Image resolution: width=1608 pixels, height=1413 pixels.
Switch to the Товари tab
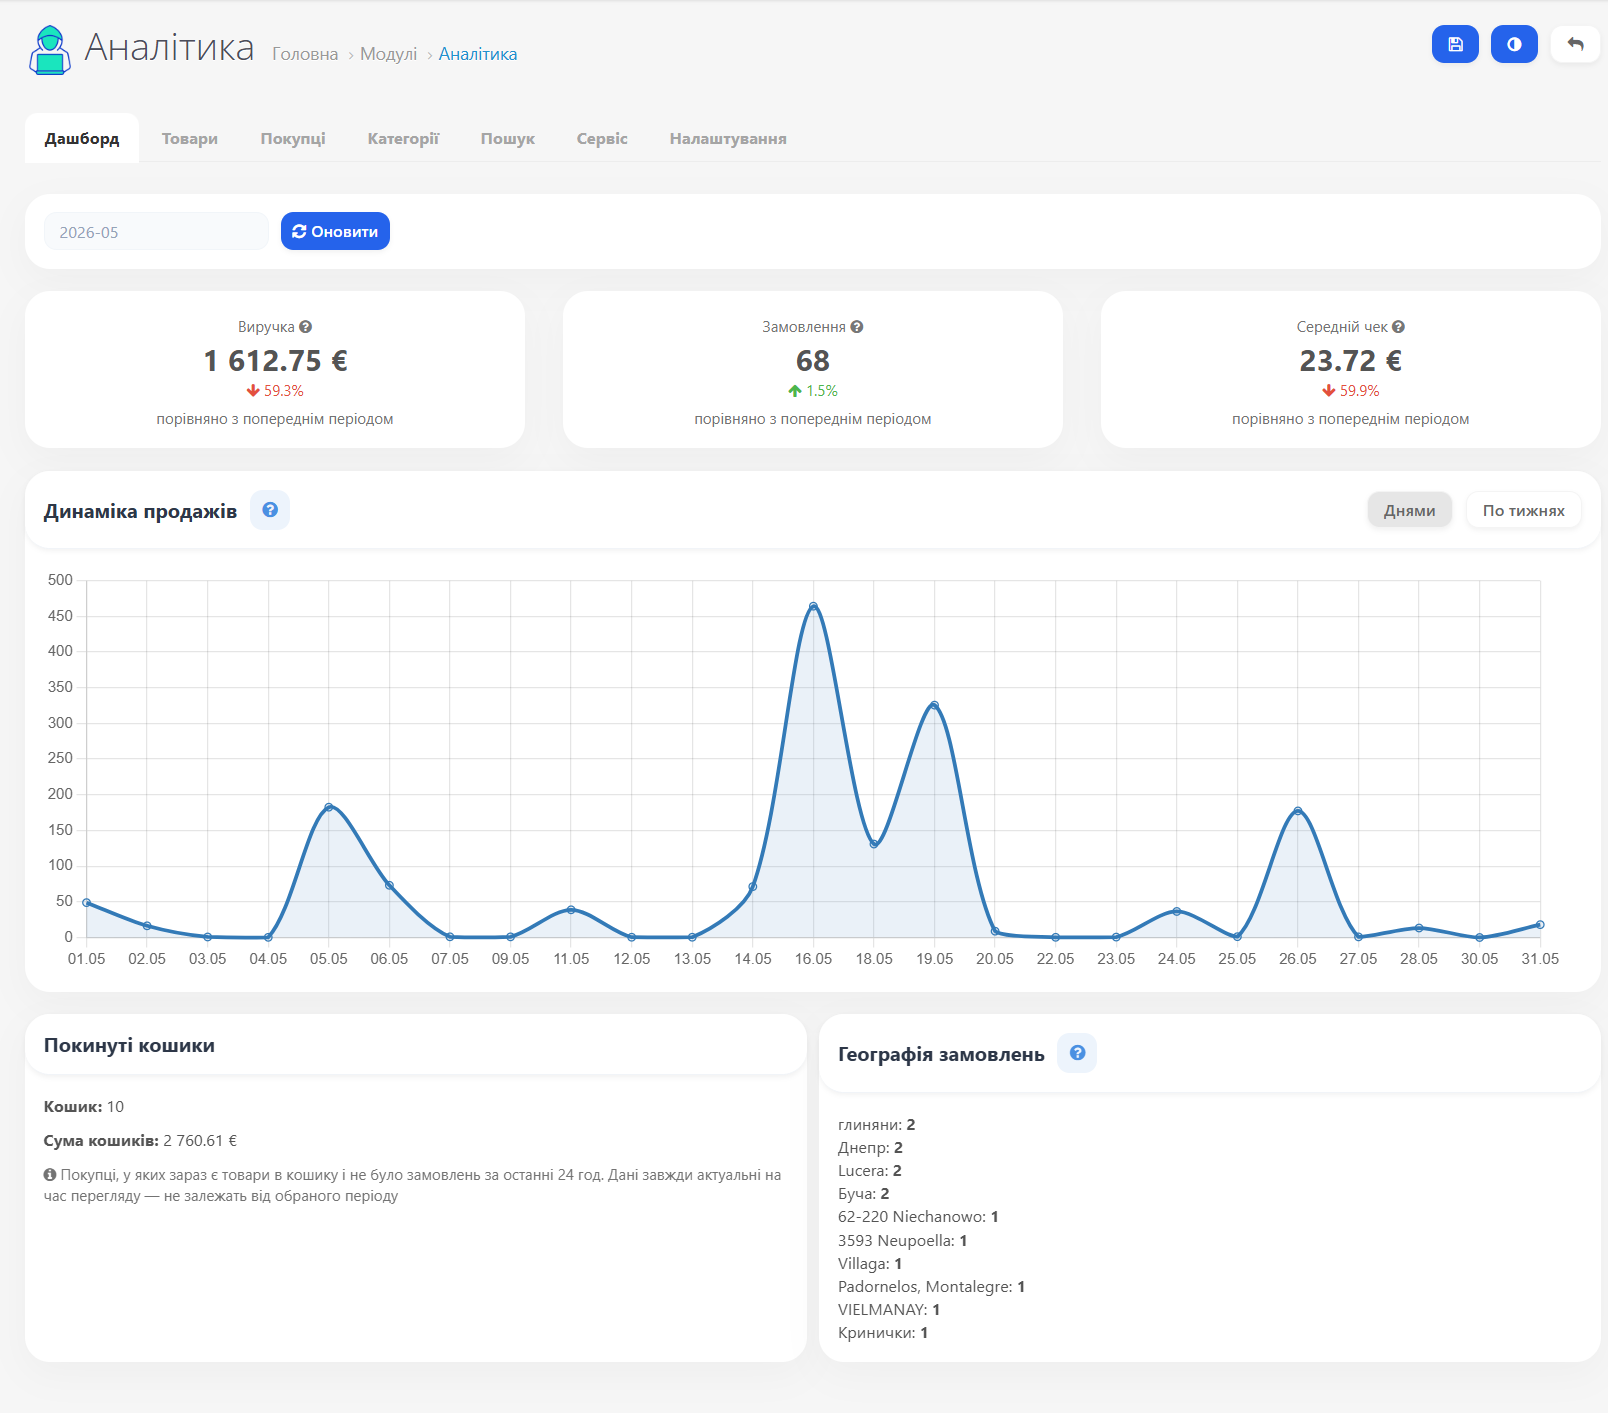tap(190, 138)
